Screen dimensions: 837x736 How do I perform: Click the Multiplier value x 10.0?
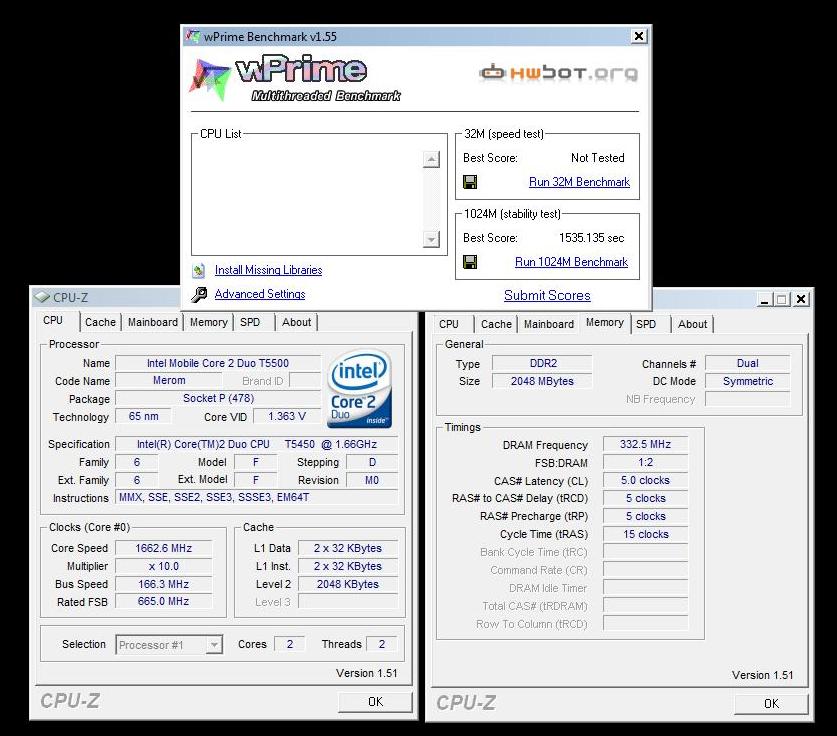tap(163, 566)
